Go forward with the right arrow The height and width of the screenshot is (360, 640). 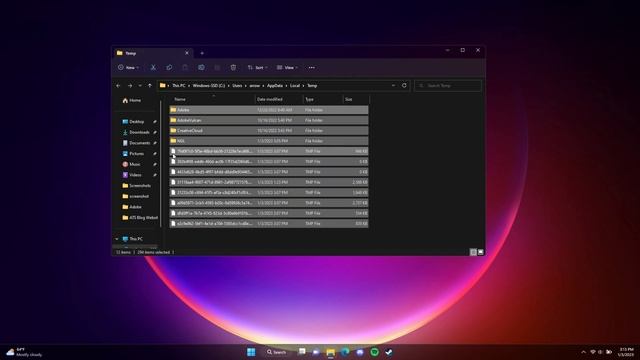[130, 86]
